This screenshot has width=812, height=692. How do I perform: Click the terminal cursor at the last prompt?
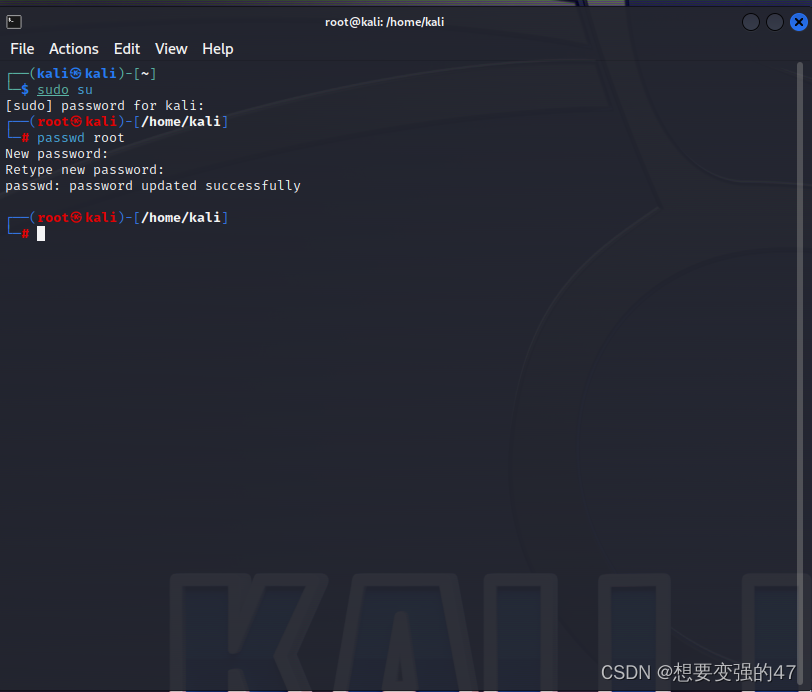41,234
